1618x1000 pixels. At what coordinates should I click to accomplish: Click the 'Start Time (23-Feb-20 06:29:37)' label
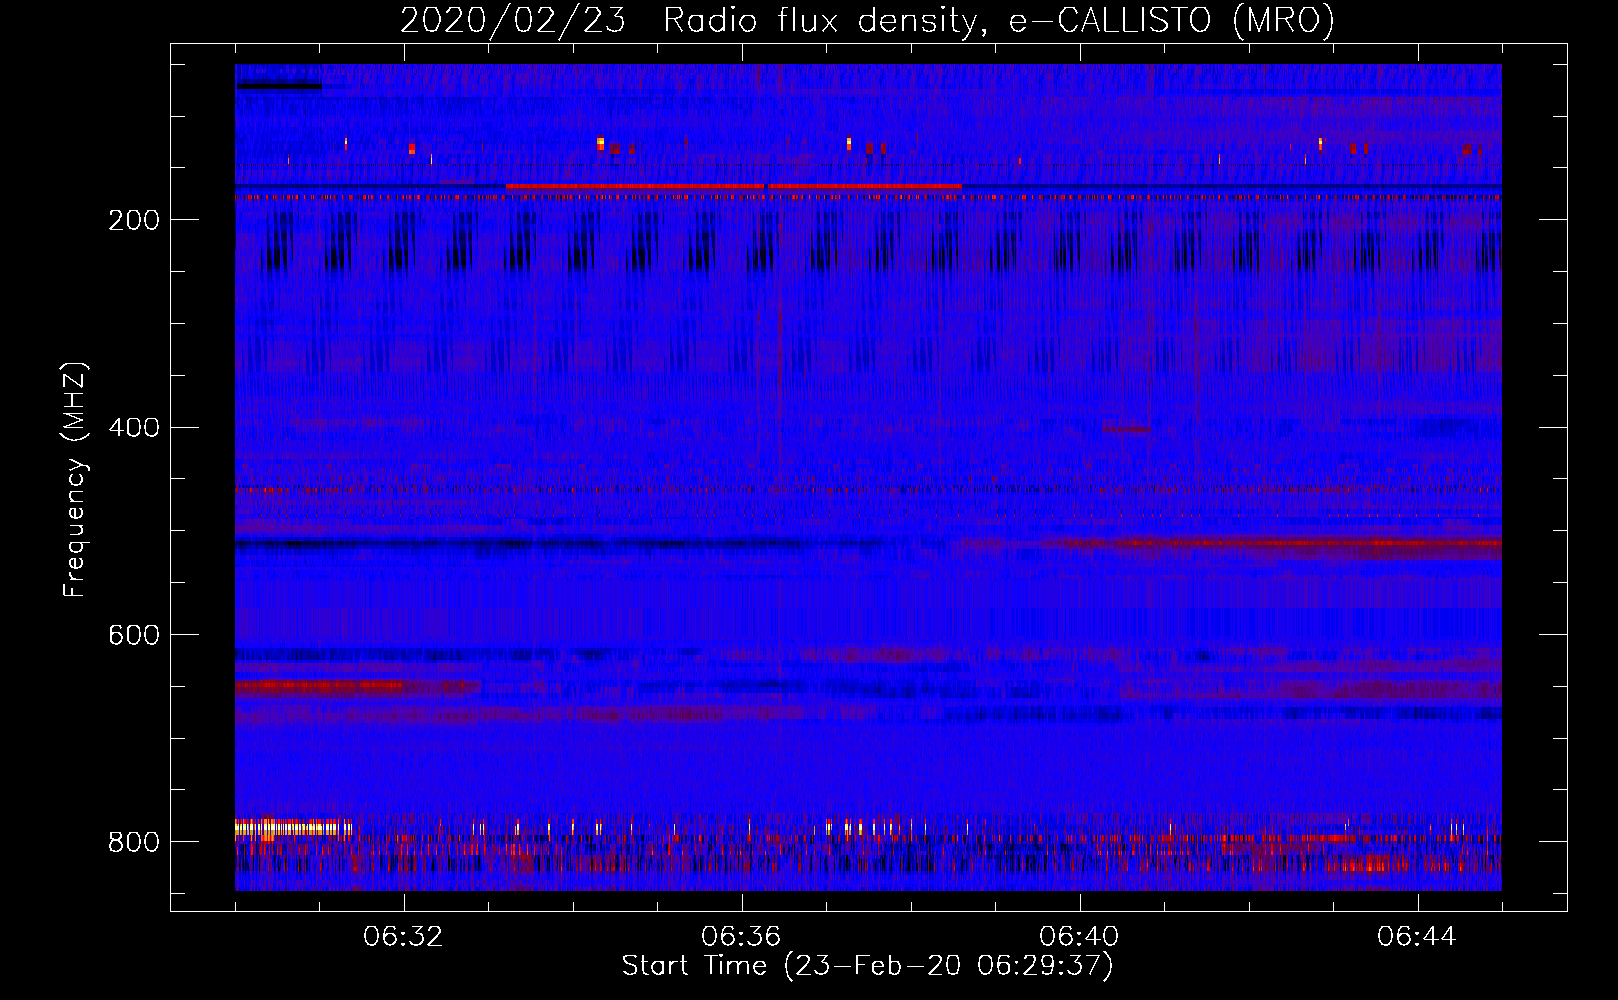(867, 966)
